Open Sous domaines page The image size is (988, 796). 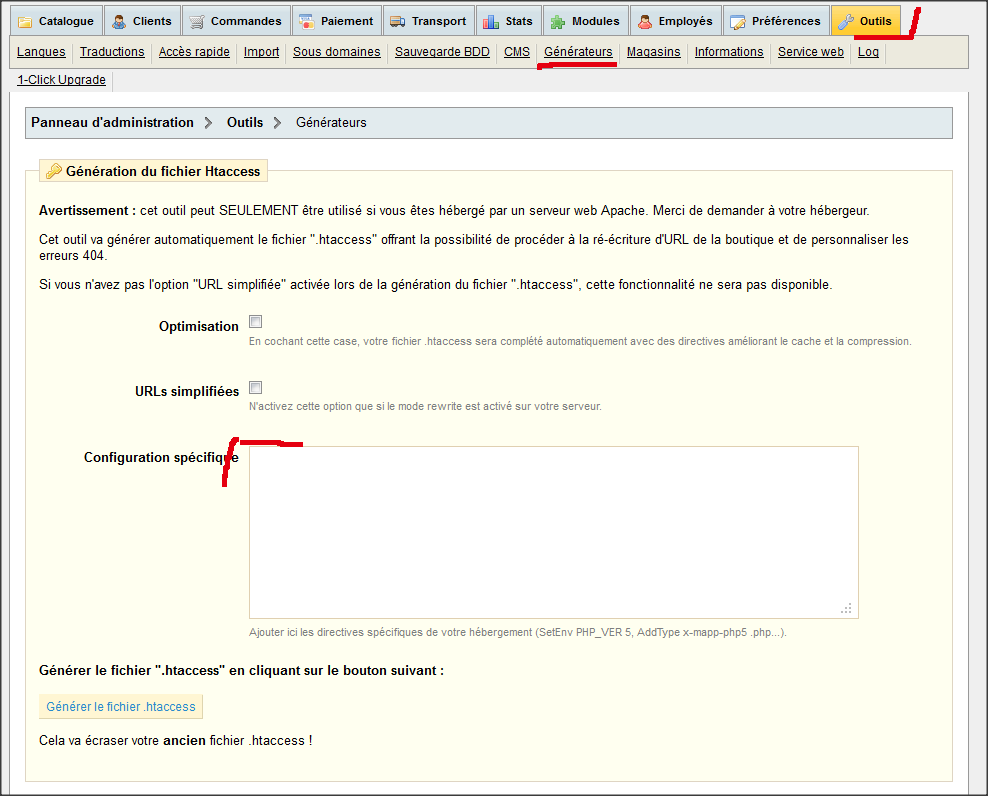point(336,52)
